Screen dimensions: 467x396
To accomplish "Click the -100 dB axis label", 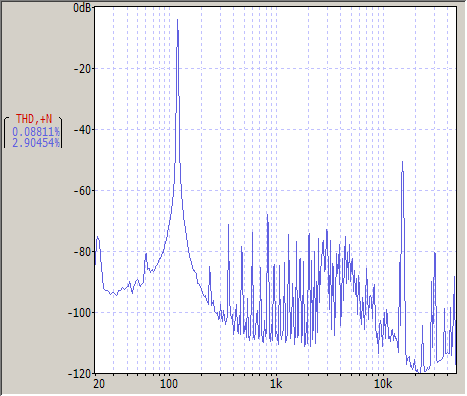I will click(x=79, y=313).
